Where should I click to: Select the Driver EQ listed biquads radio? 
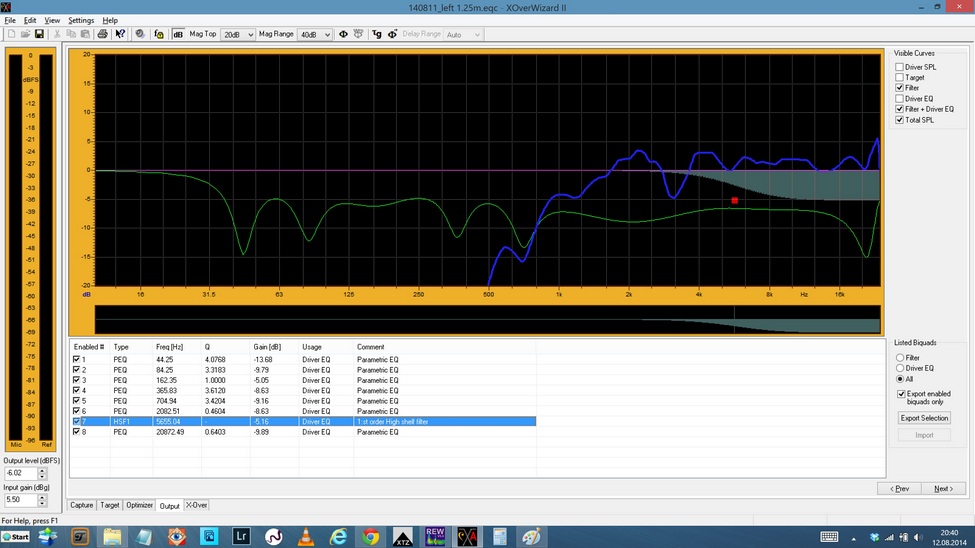pos(900,368)
